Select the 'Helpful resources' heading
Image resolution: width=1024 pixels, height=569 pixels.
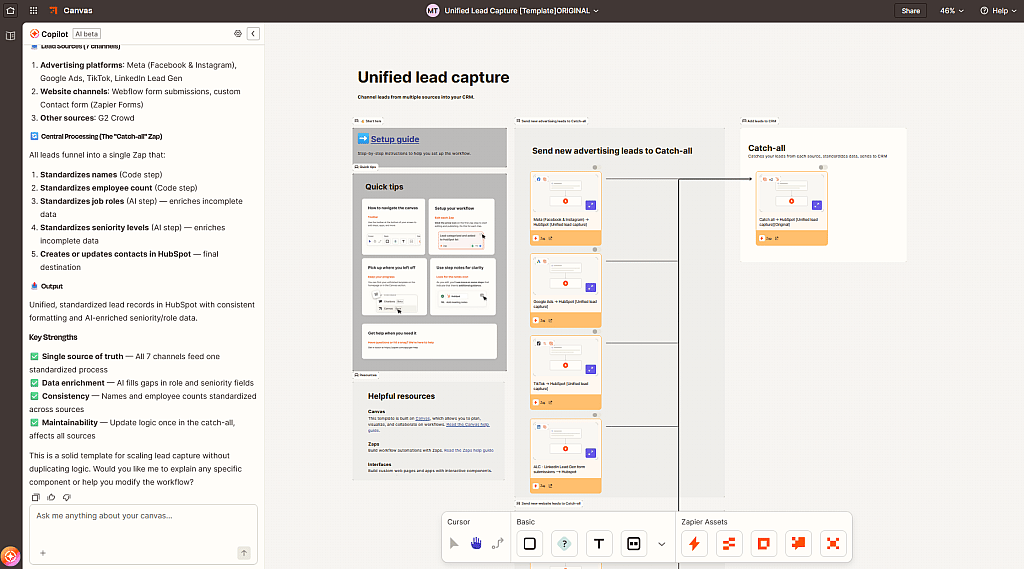tap(401, 396)
